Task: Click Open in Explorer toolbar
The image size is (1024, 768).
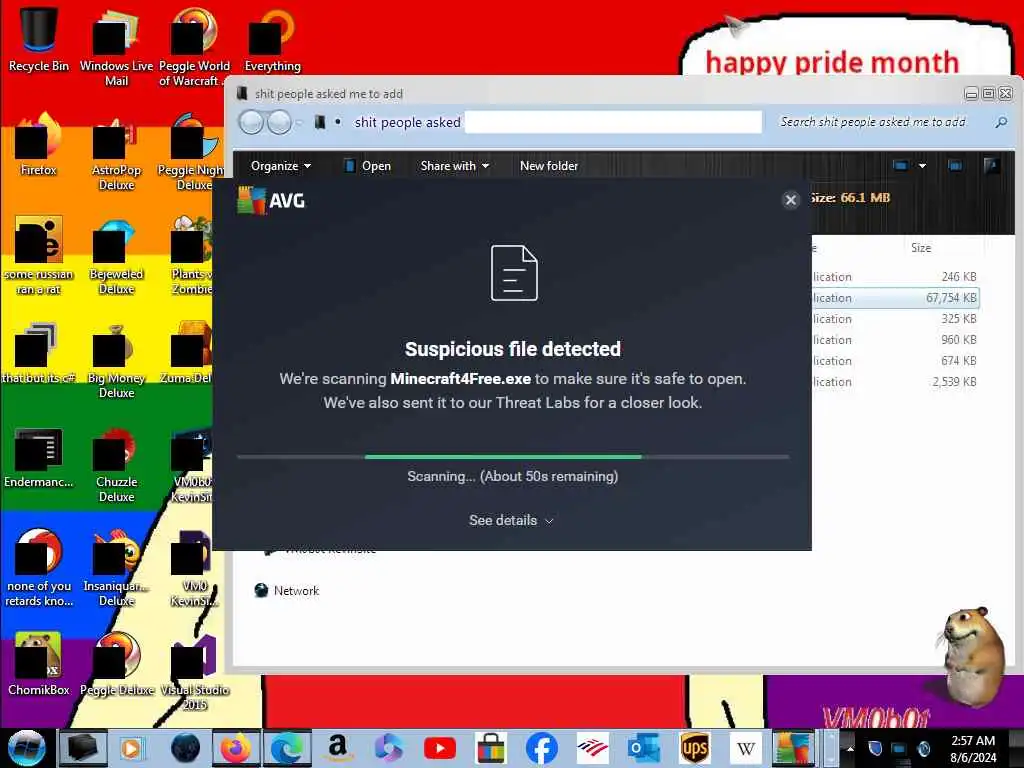Action: coord(368,166)
